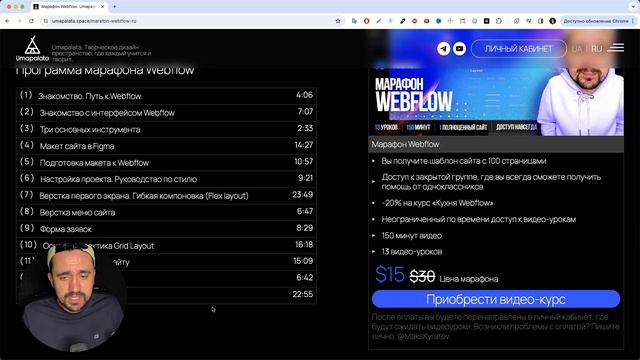Click the 6:42 lesson duration
Screen dimensions: 640x360
click(x=304, y=278)
